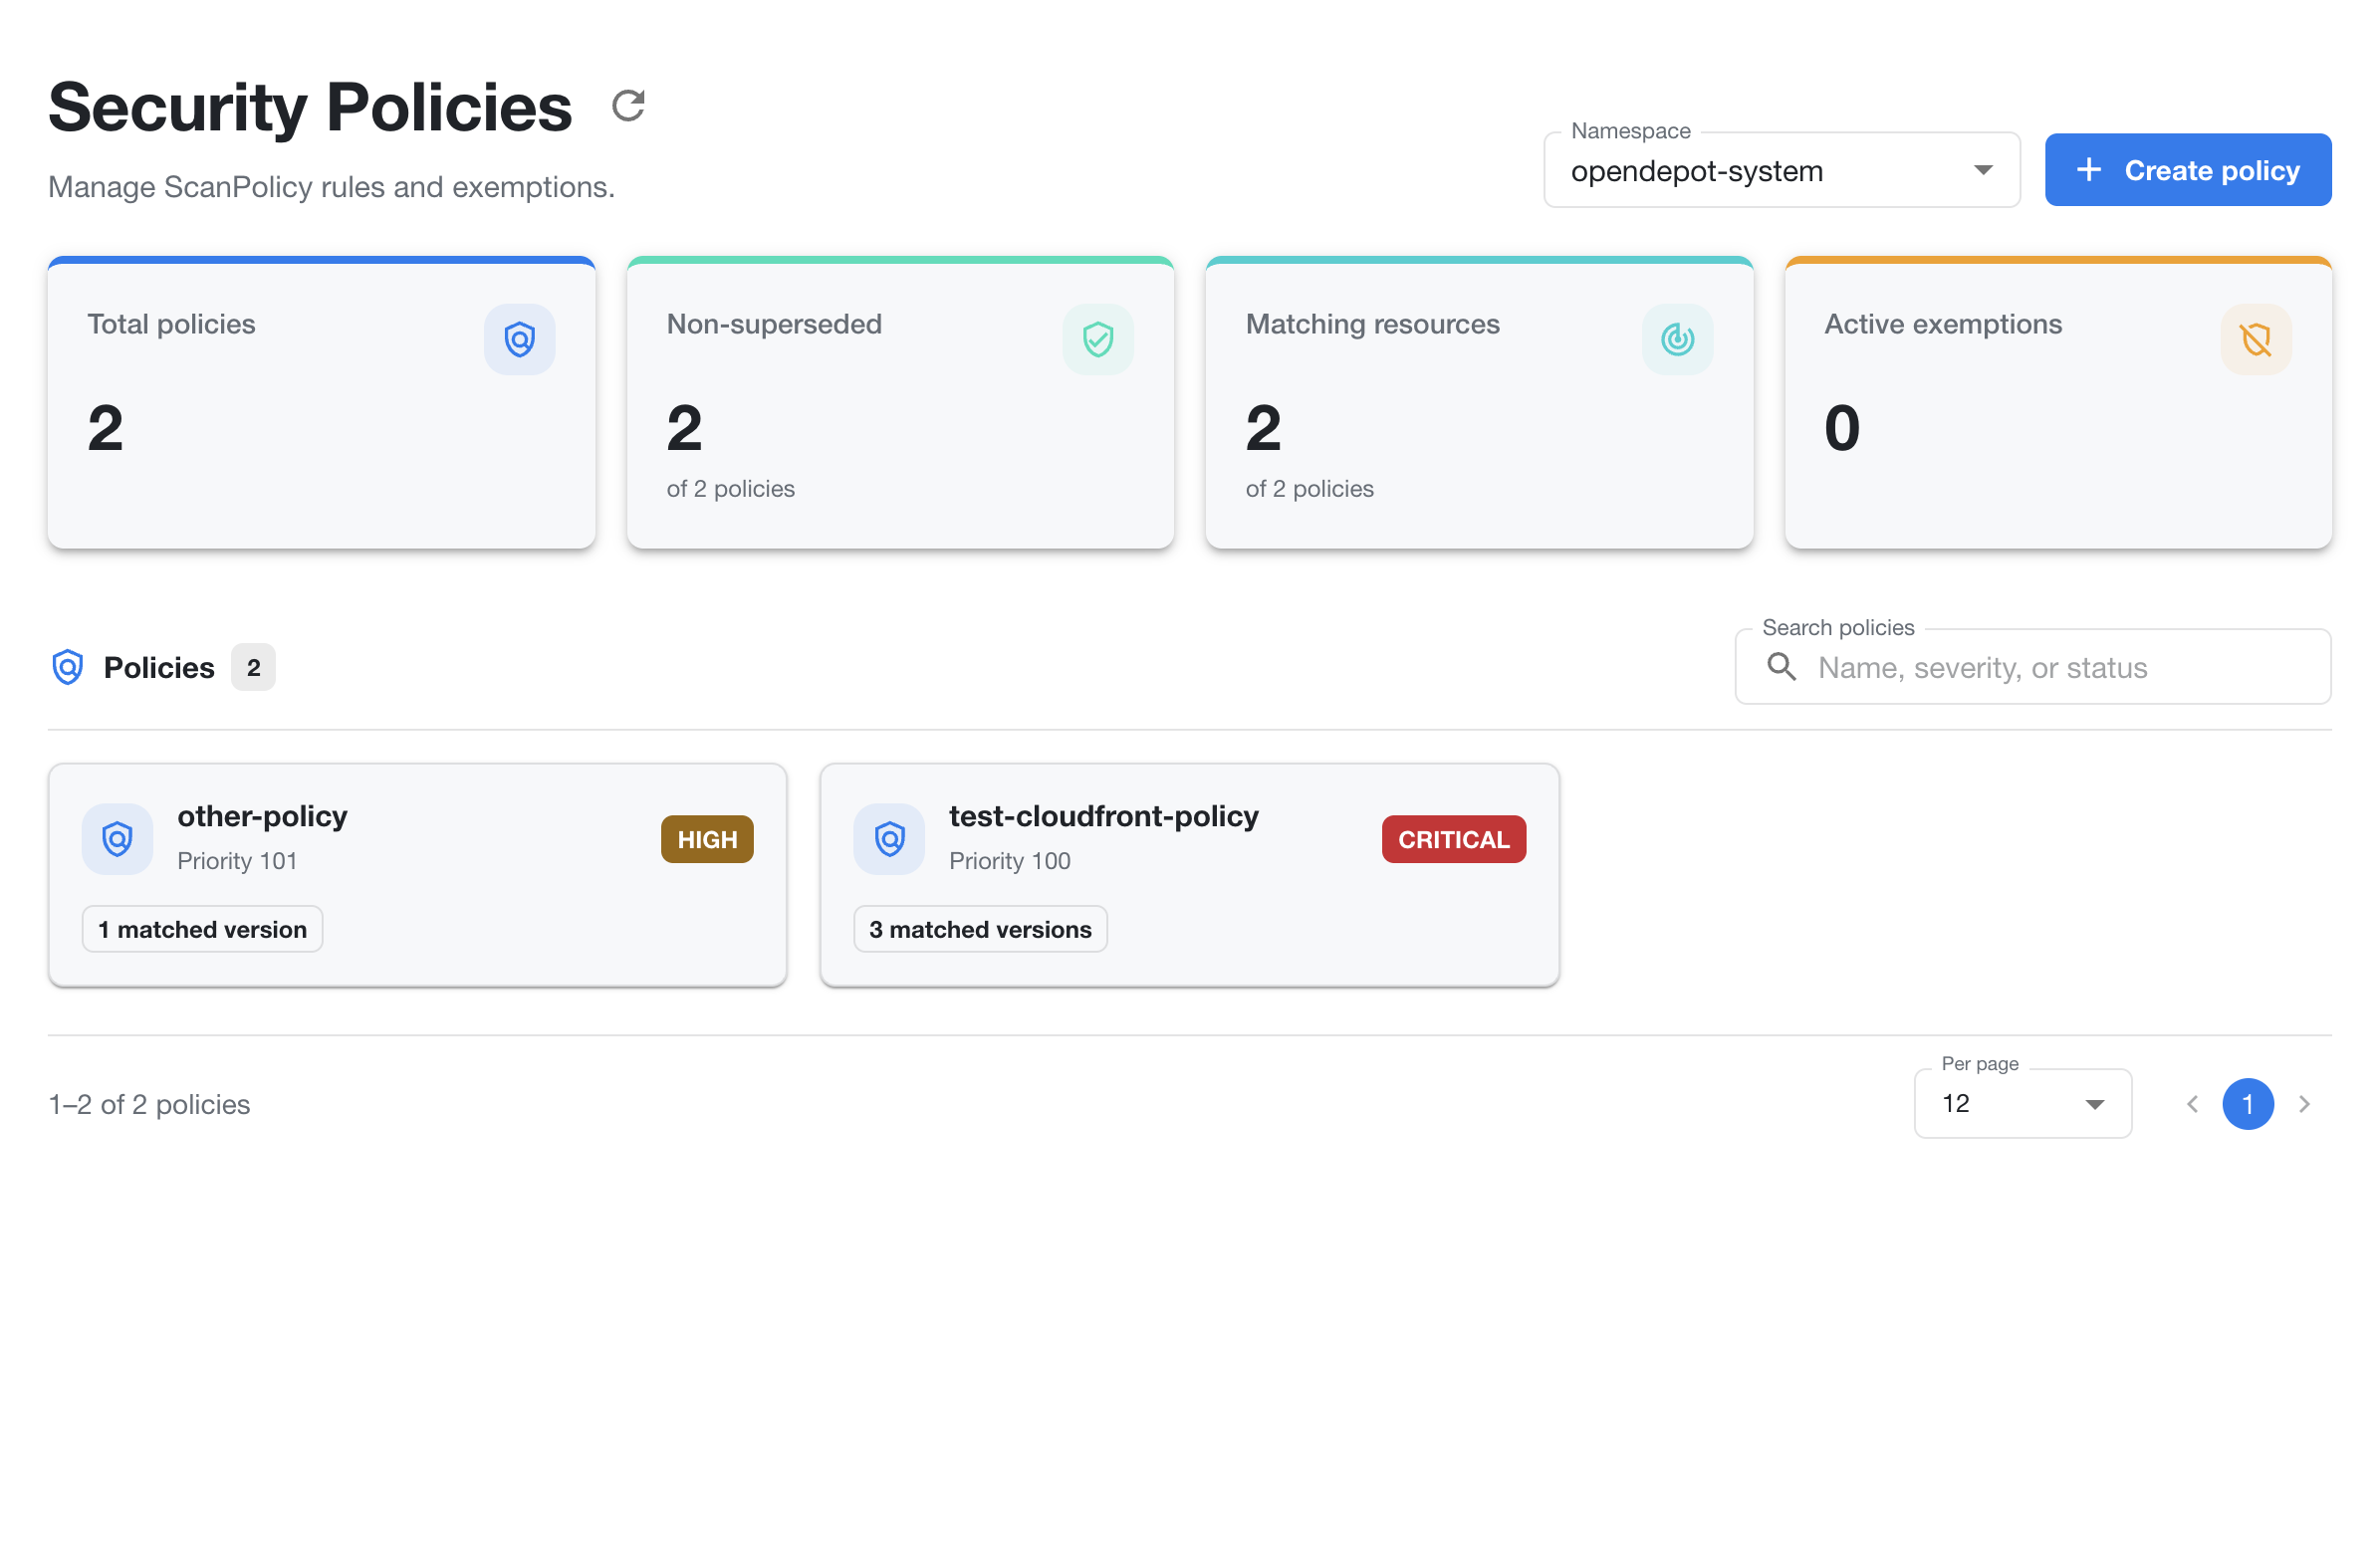
Task: Click the Security Policies heading
Action: click(310, 107)
